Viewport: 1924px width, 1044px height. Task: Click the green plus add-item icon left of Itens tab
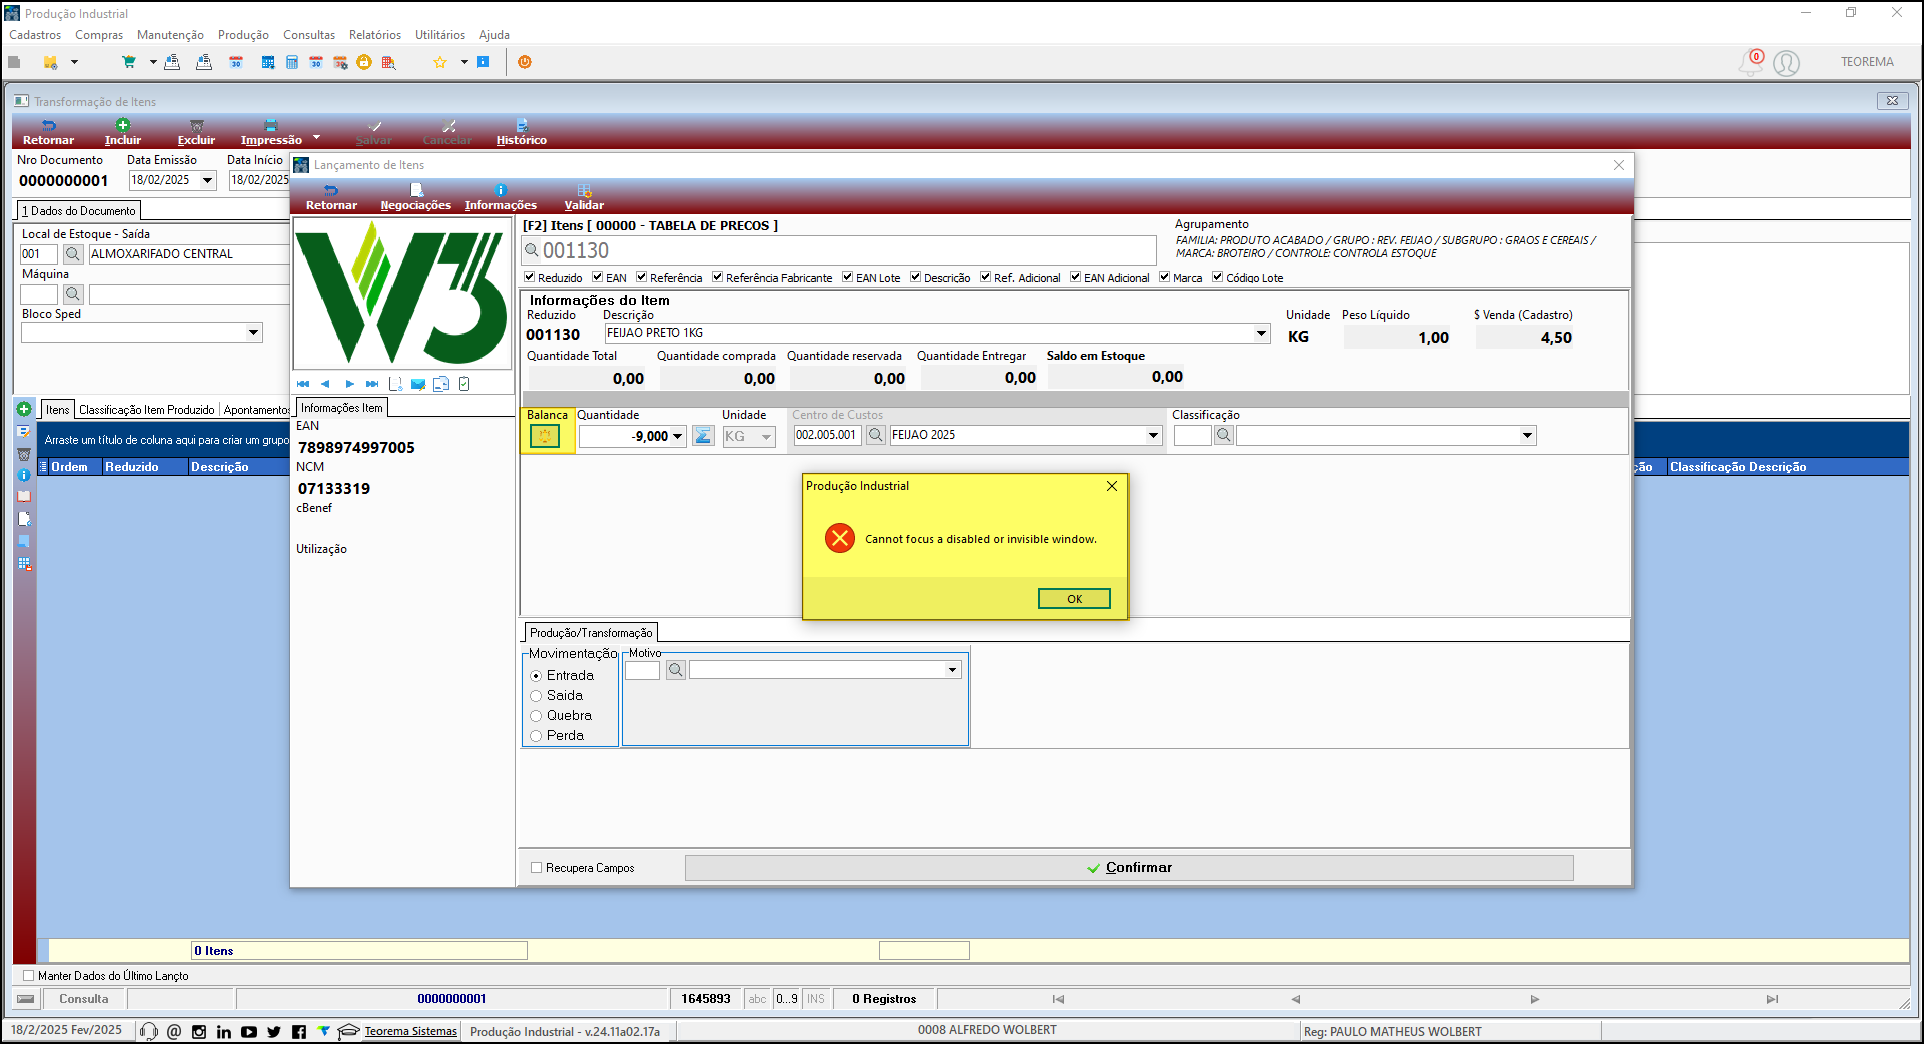point(24,409)
